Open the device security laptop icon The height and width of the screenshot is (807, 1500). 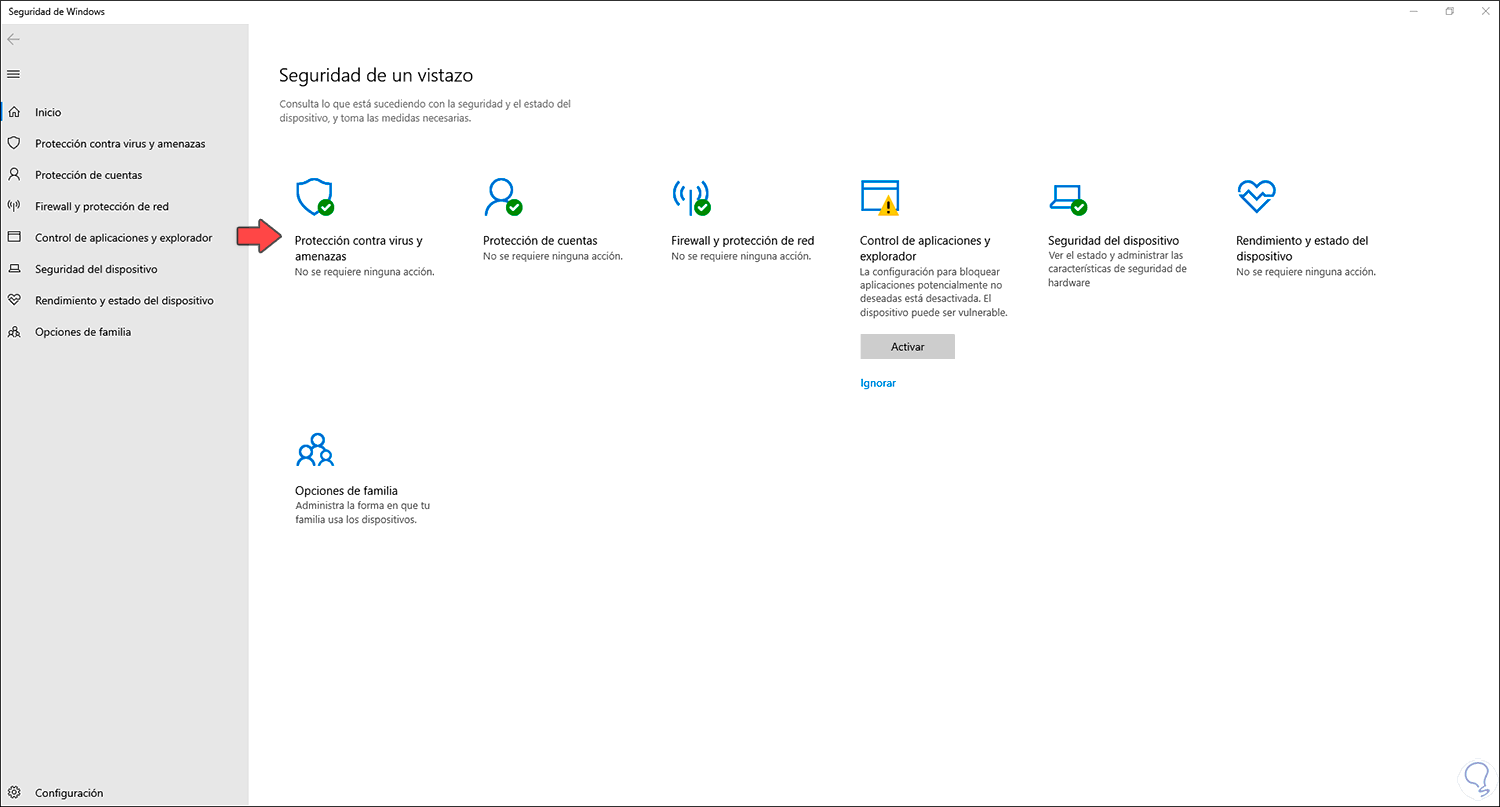(1067, 196)
